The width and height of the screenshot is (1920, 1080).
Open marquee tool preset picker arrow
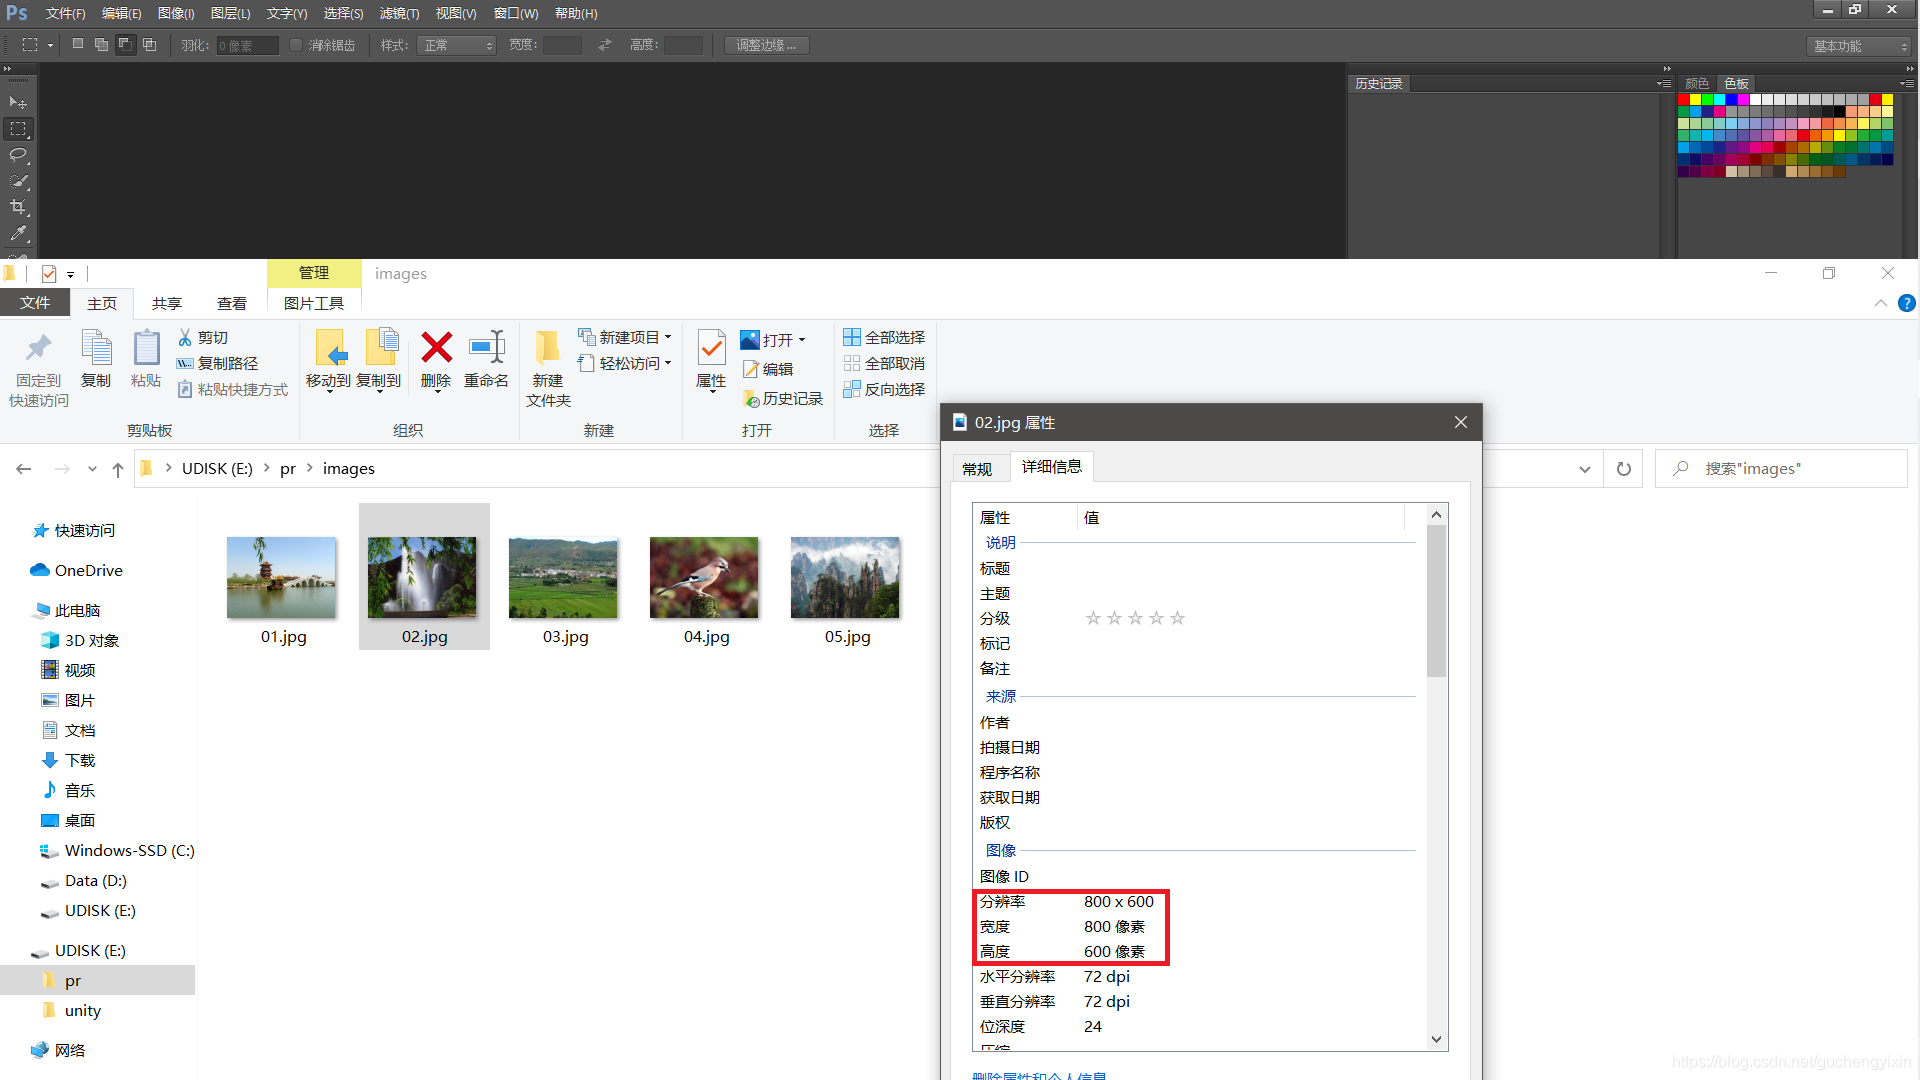click(x=50, y=45)
